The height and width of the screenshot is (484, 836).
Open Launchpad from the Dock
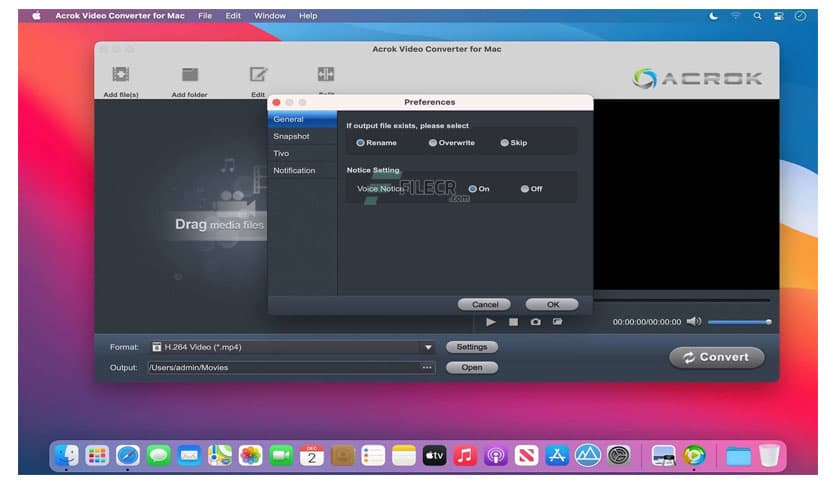coord(97,456)
